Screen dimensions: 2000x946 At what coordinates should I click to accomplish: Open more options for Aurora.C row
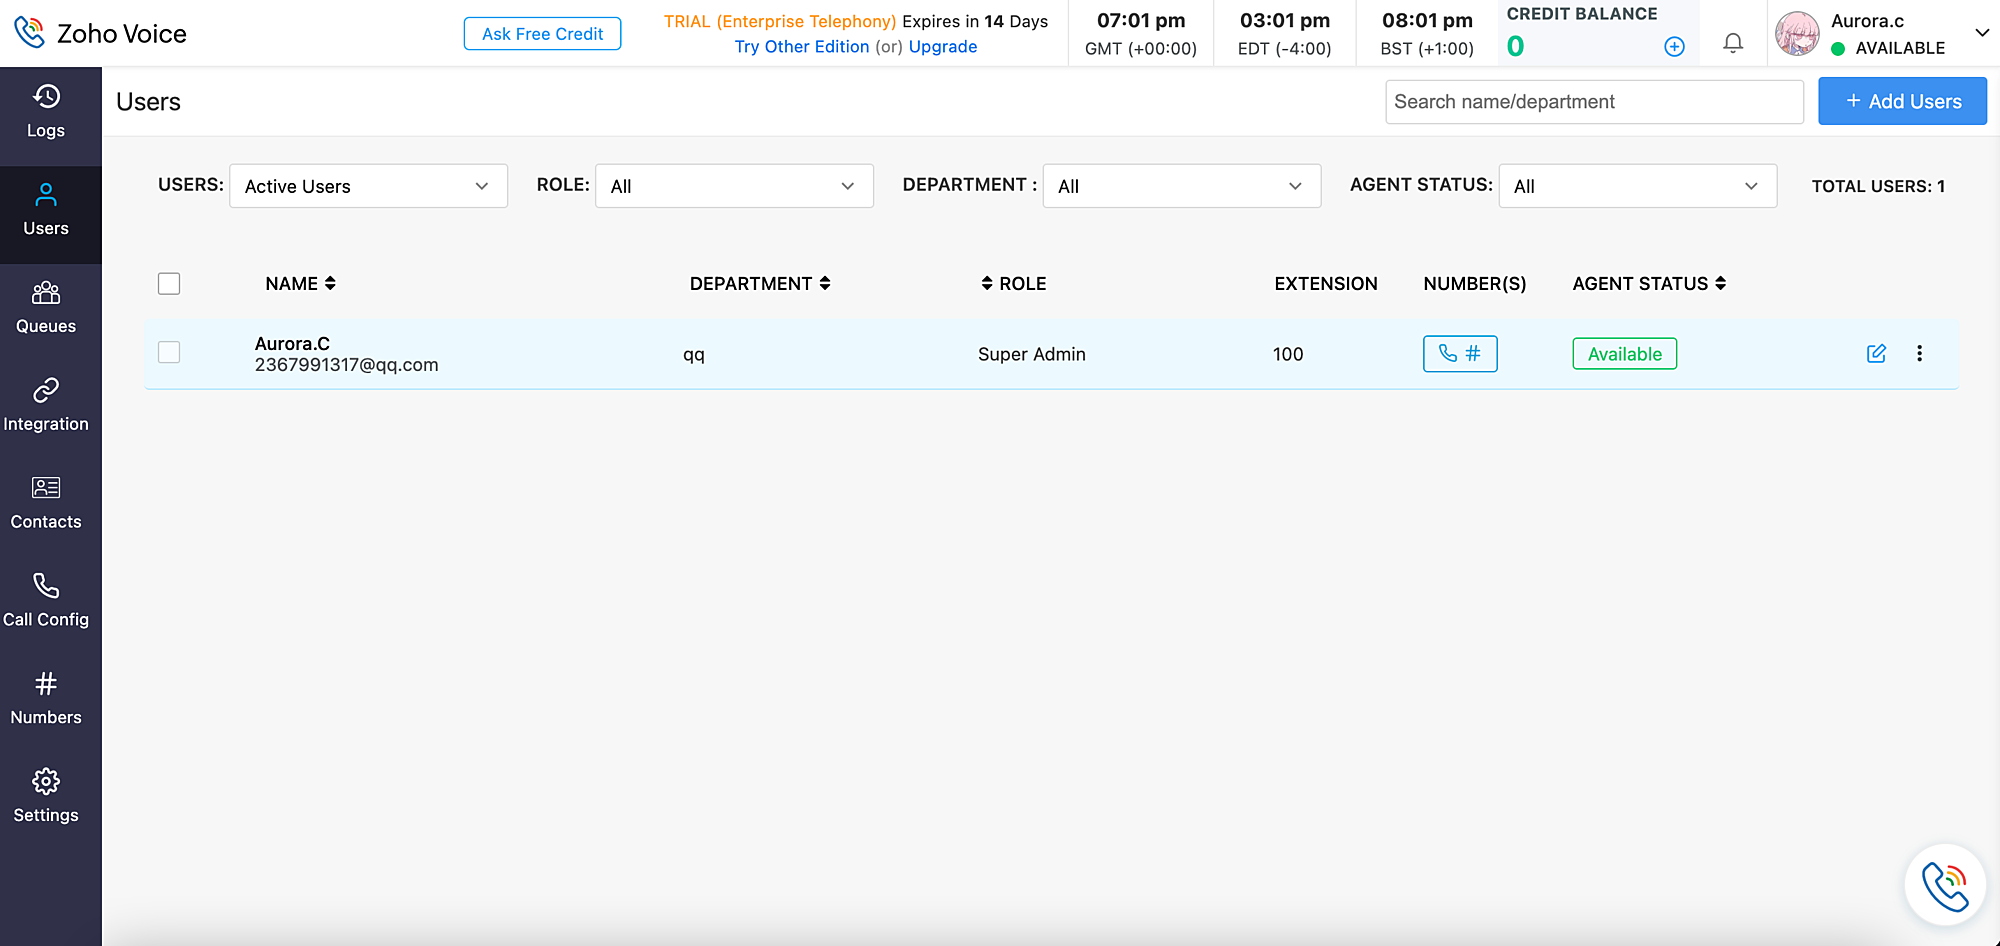pyautogui.click(x=1919, y=353)
